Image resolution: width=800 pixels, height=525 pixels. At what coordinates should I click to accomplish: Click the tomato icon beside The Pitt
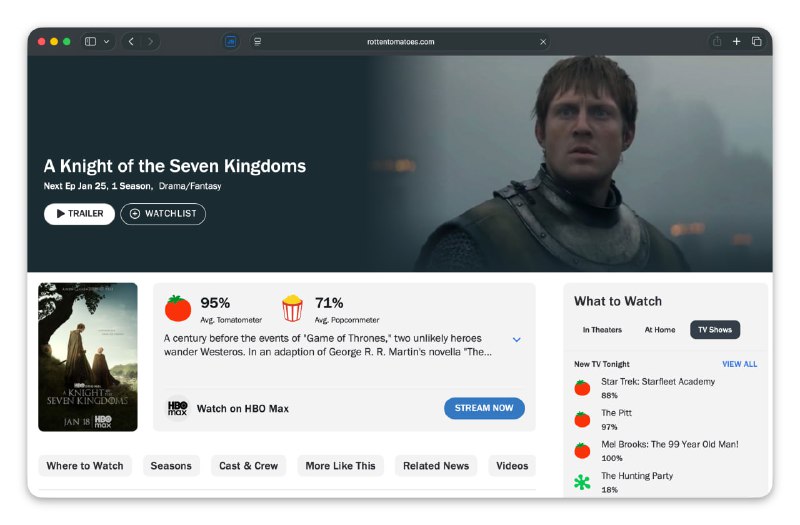[x=582, y=419]
